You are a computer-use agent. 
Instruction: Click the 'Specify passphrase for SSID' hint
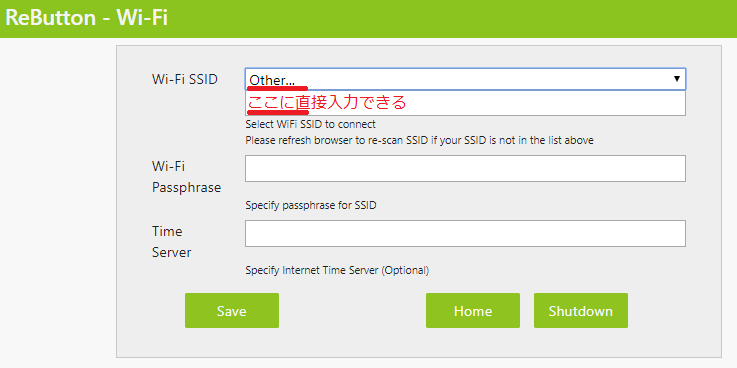[311, 205]
